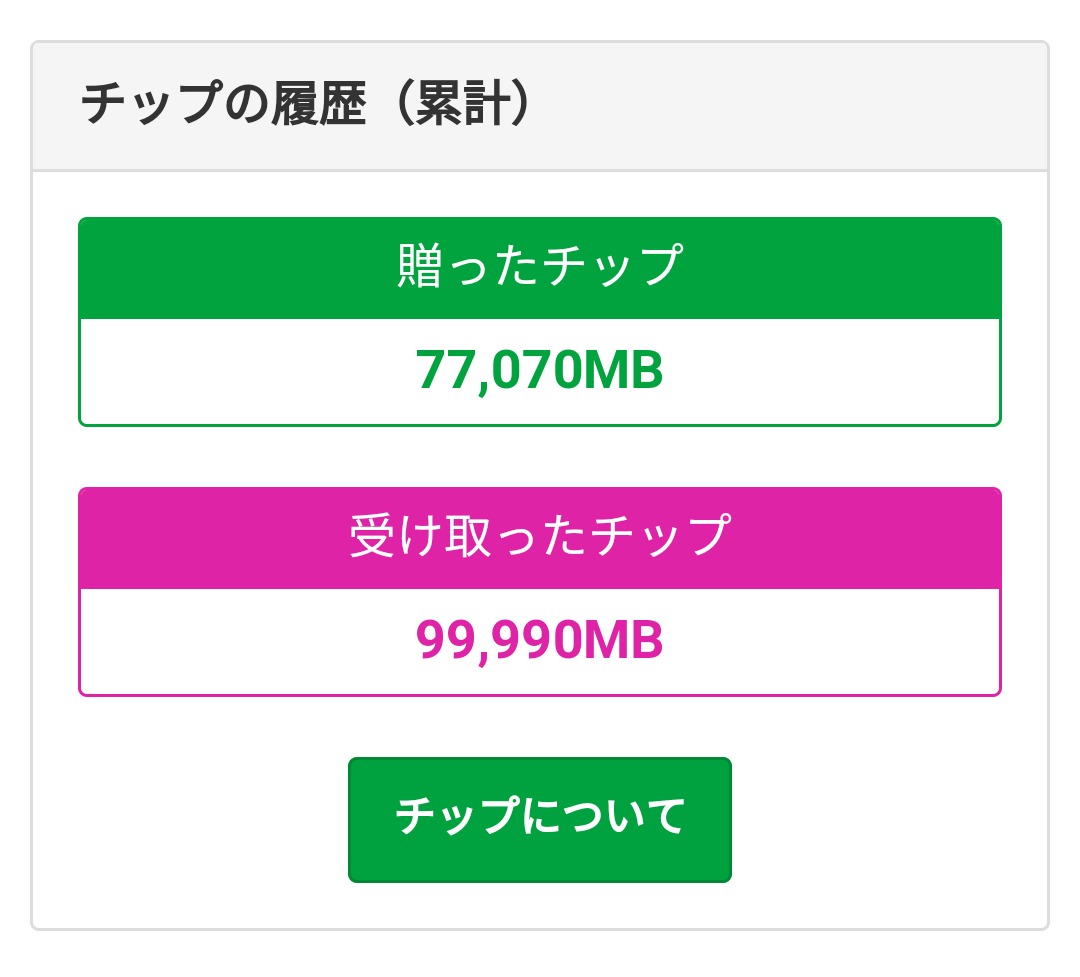Click the text 受け取った in the pink banner
The width and height of the screenshot is (1080, 977).
click(x=469, y=537)
